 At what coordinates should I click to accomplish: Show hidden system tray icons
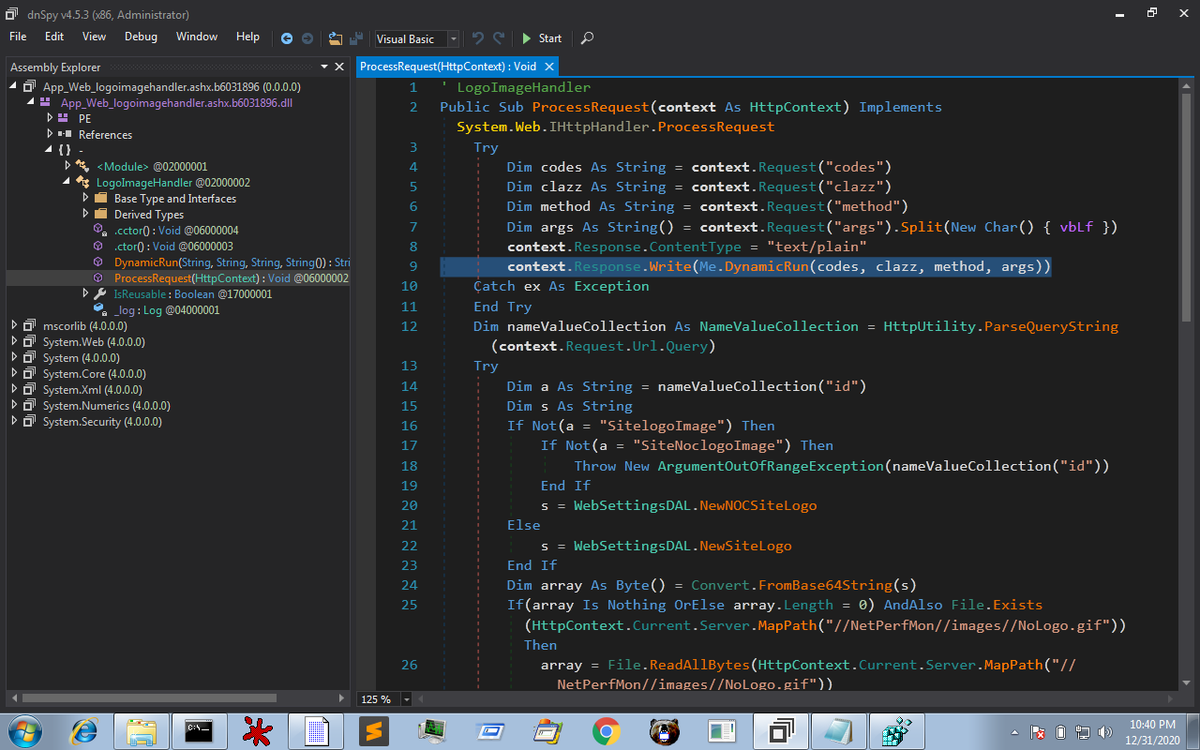1016,732
